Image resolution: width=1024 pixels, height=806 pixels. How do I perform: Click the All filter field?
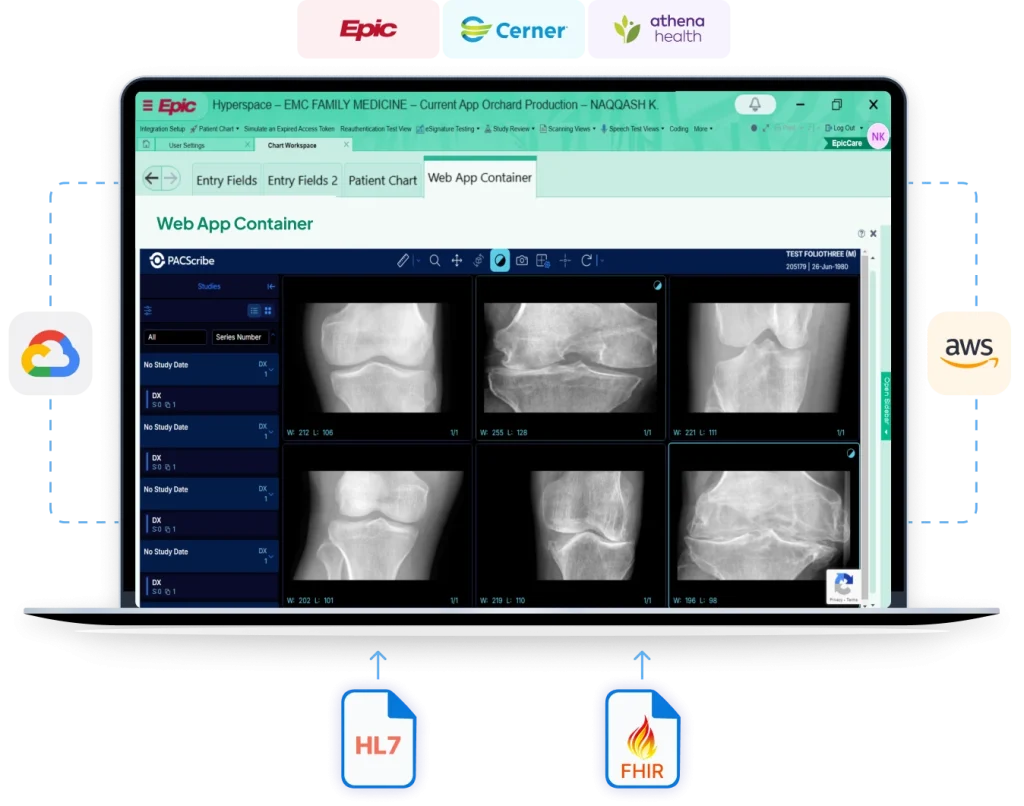point(174,337)
